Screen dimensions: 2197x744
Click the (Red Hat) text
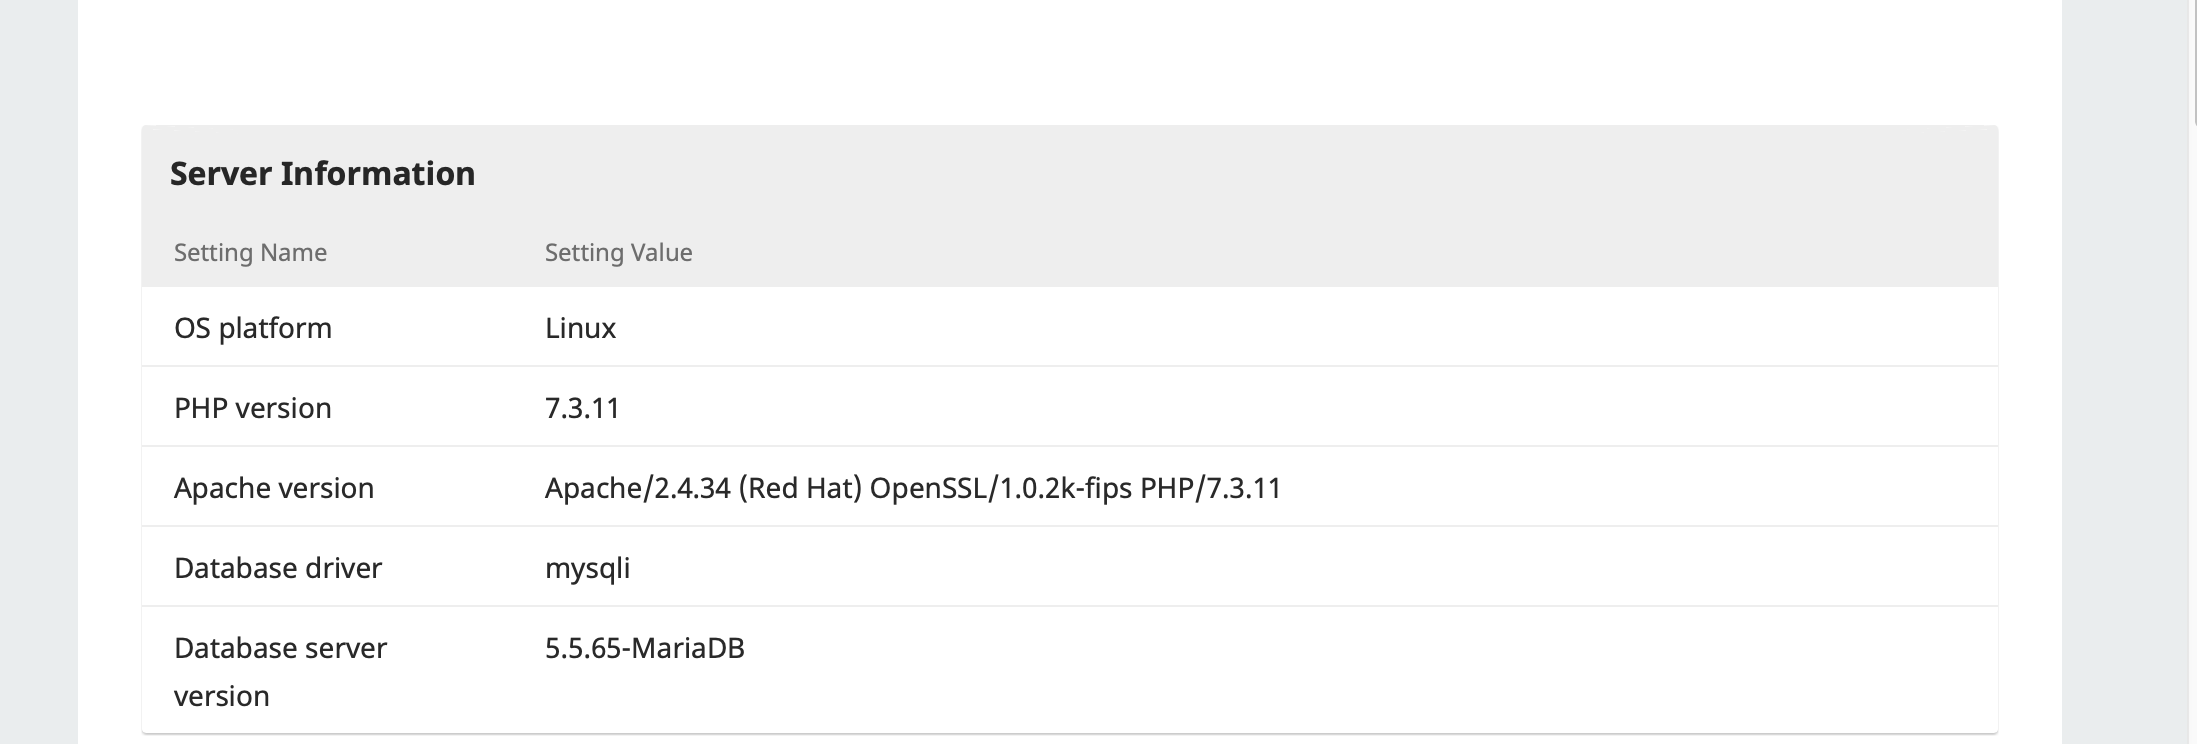pyautogui.click(x=800, y=488)
